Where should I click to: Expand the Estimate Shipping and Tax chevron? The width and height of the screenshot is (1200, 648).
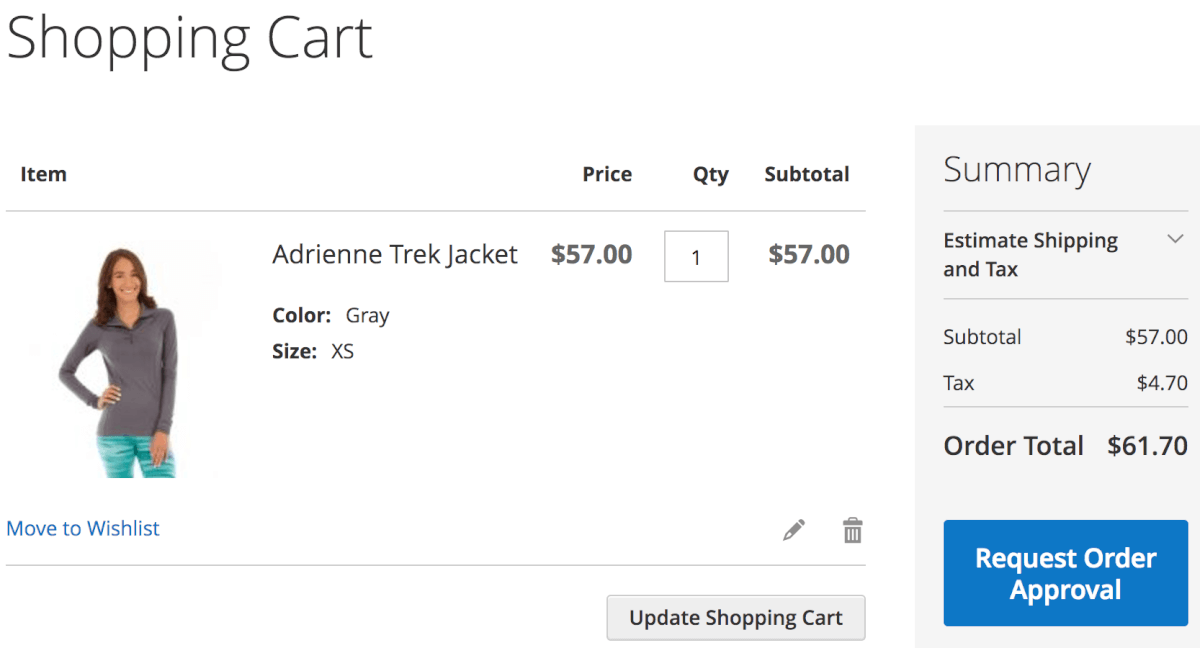1175,239
